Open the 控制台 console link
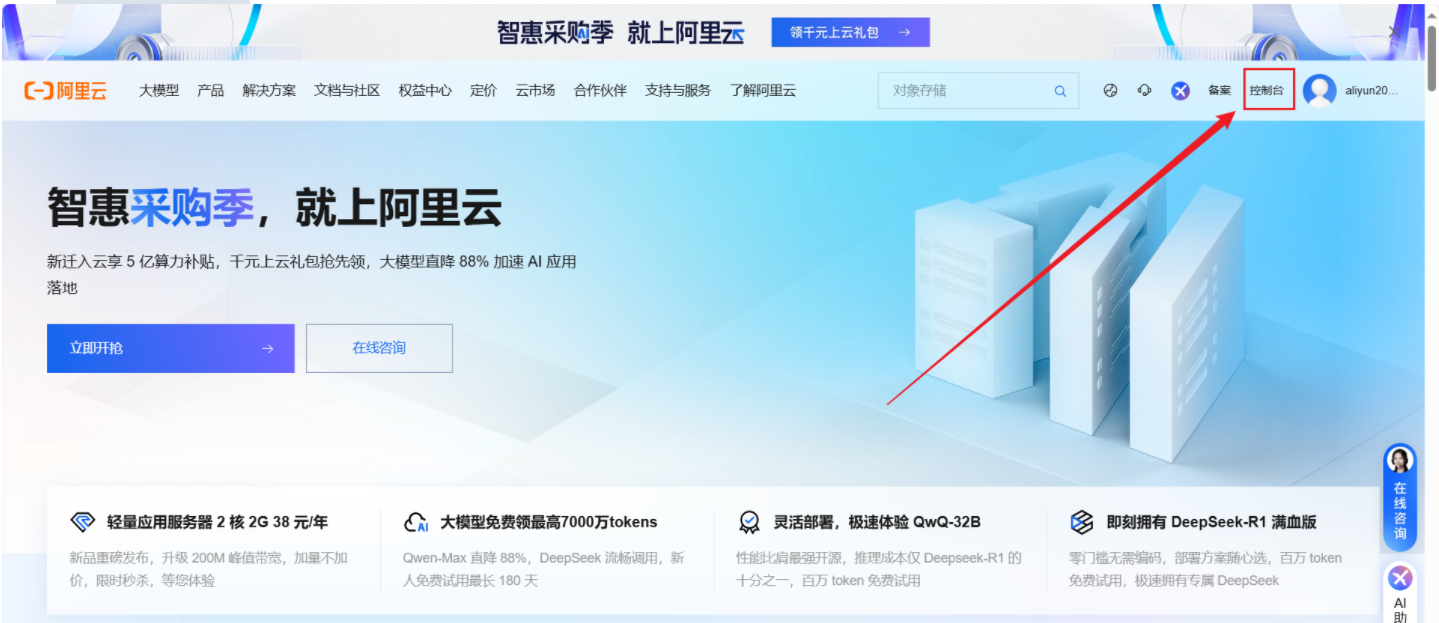1439x623 pixels. coord(1267,90)
